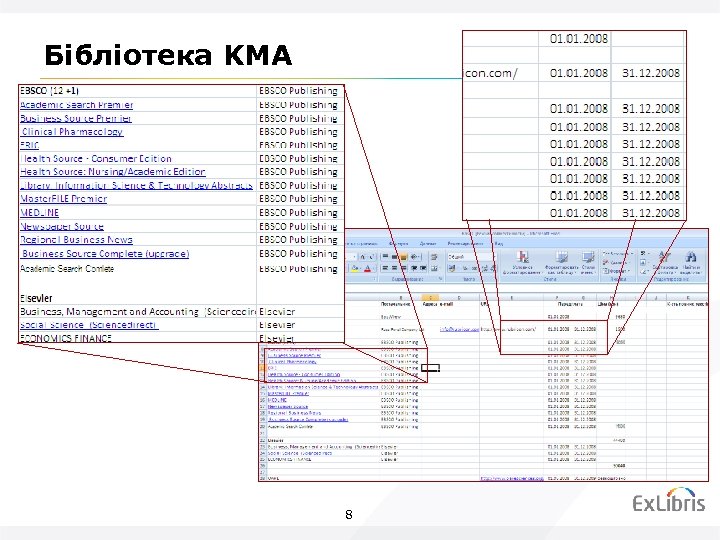Click the Increase Indent icon

(423, 268)
